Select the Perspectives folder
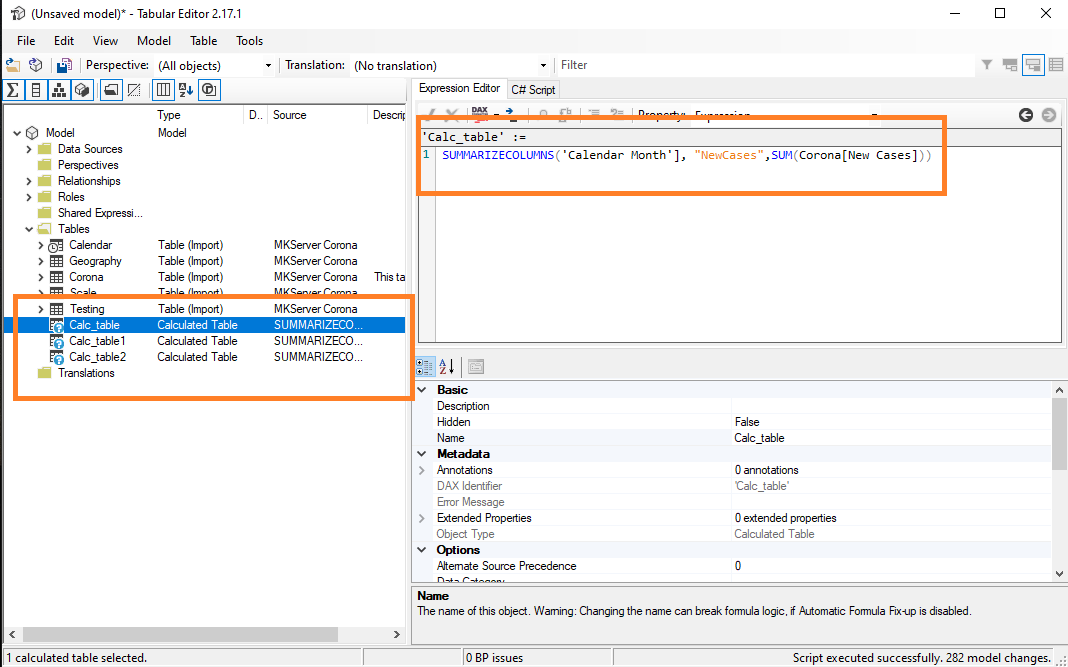The image size is (1068, 667). click(88, 165)
